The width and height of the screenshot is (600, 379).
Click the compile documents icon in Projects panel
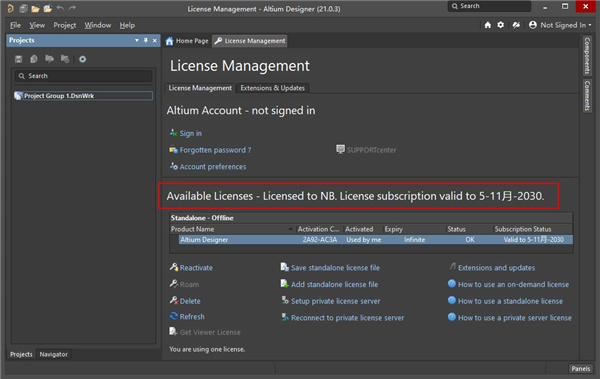pos(34,59)
